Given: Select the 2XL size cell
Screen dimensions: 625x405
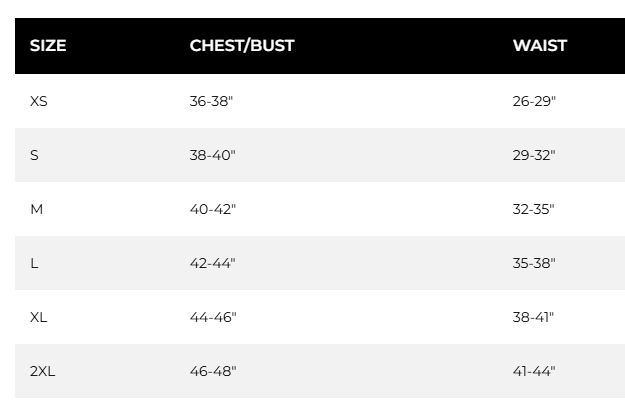Looking at the screenshot, I should (43, 371).
